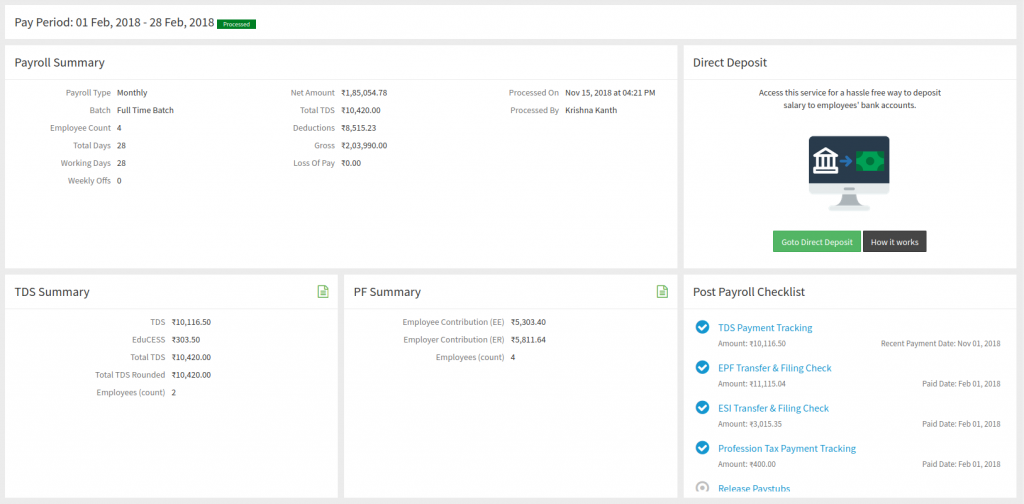Click the How it works button
The image size is (1024, 504).
895,242
